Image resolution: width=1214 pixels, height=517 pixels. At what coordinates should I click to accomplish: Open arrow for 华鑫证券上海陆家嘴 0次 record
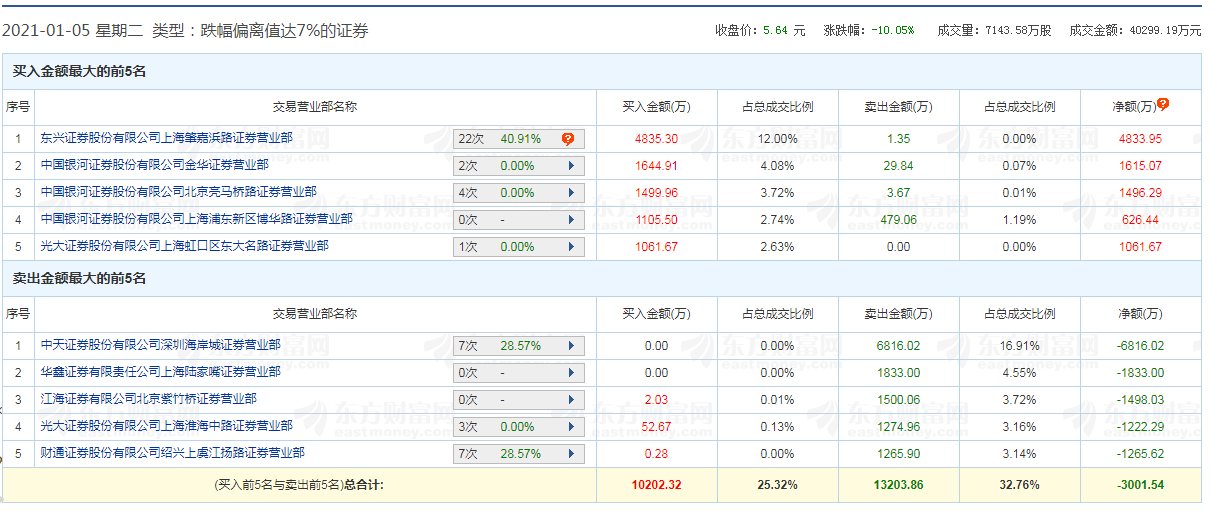571,373
